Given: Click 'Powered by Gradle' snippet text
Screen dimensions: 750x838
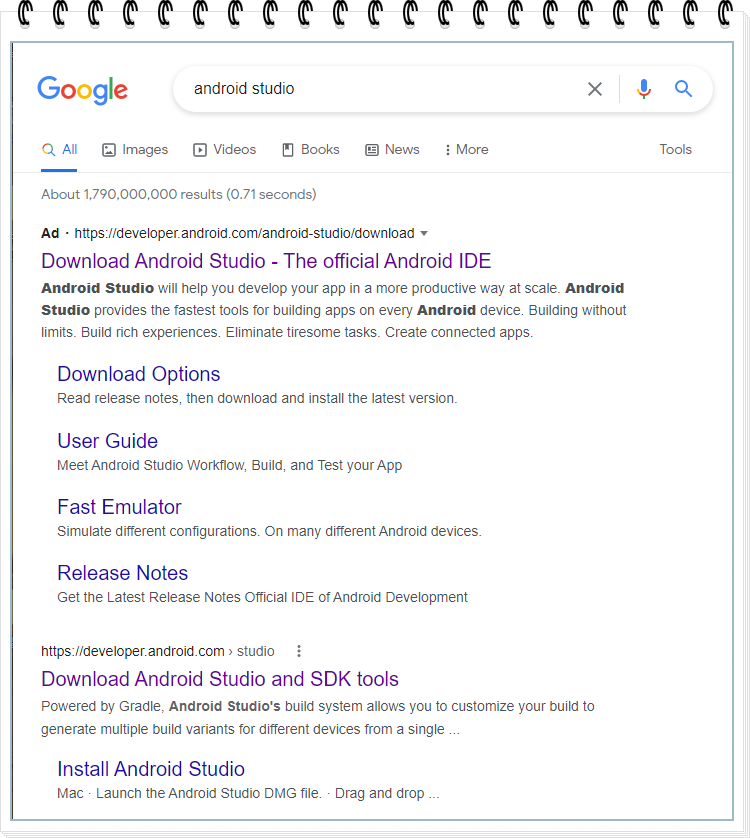Looking at the screenshot, I should tap(318, 718).
